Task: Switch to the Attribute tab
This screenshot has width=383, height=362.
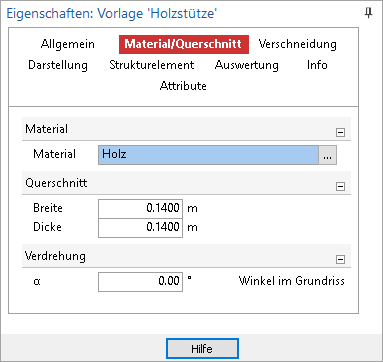Action: (183, 86)
